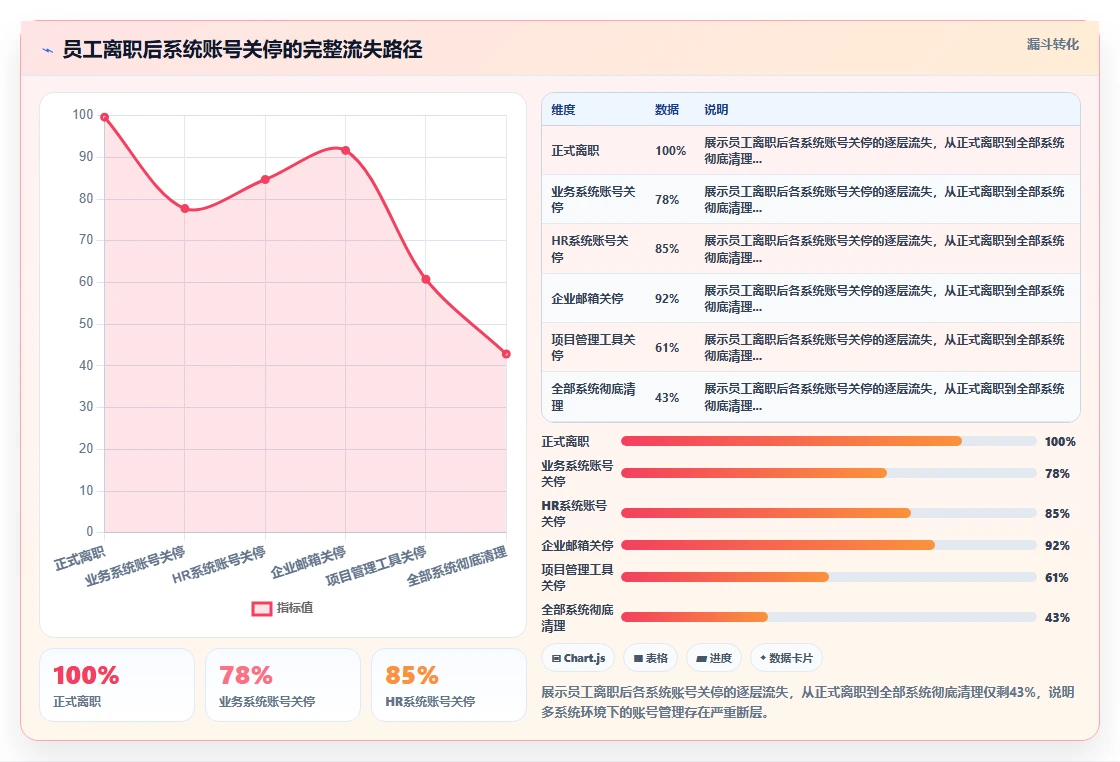The width and height of the screenshot is (1120, 762).
Task: Click the 78% value in table
Action: (666, 200)
